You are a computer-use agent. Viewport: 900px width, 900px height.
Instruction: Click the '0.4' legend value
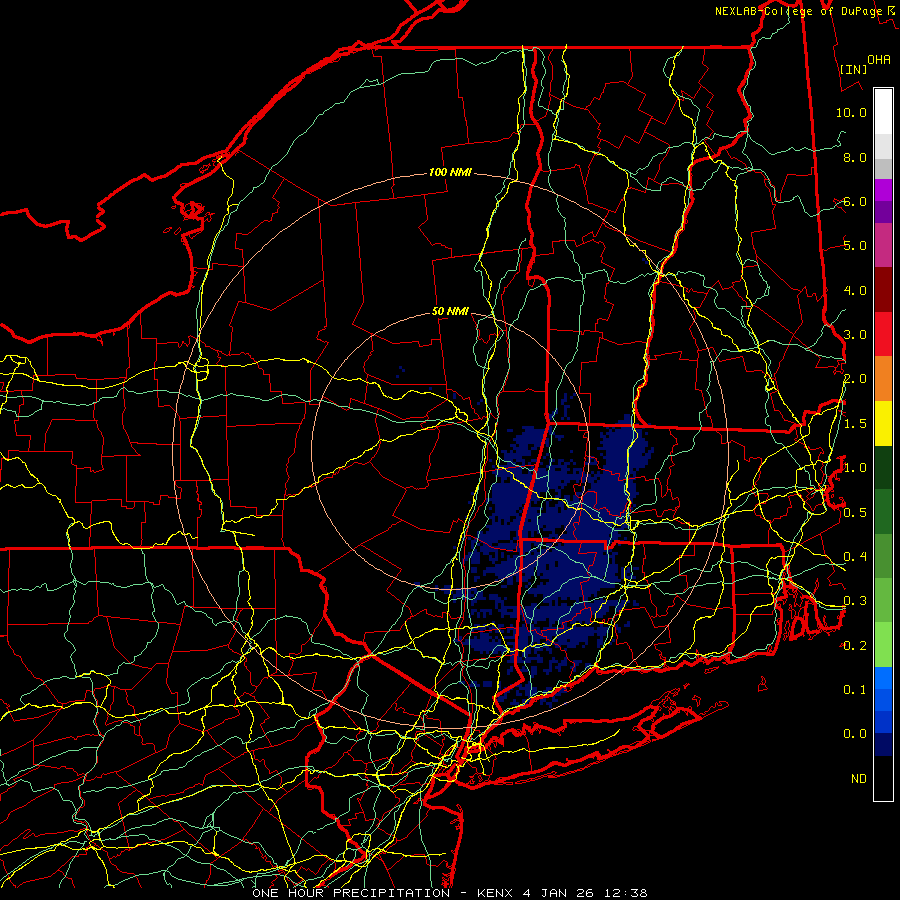click(855, 556)
